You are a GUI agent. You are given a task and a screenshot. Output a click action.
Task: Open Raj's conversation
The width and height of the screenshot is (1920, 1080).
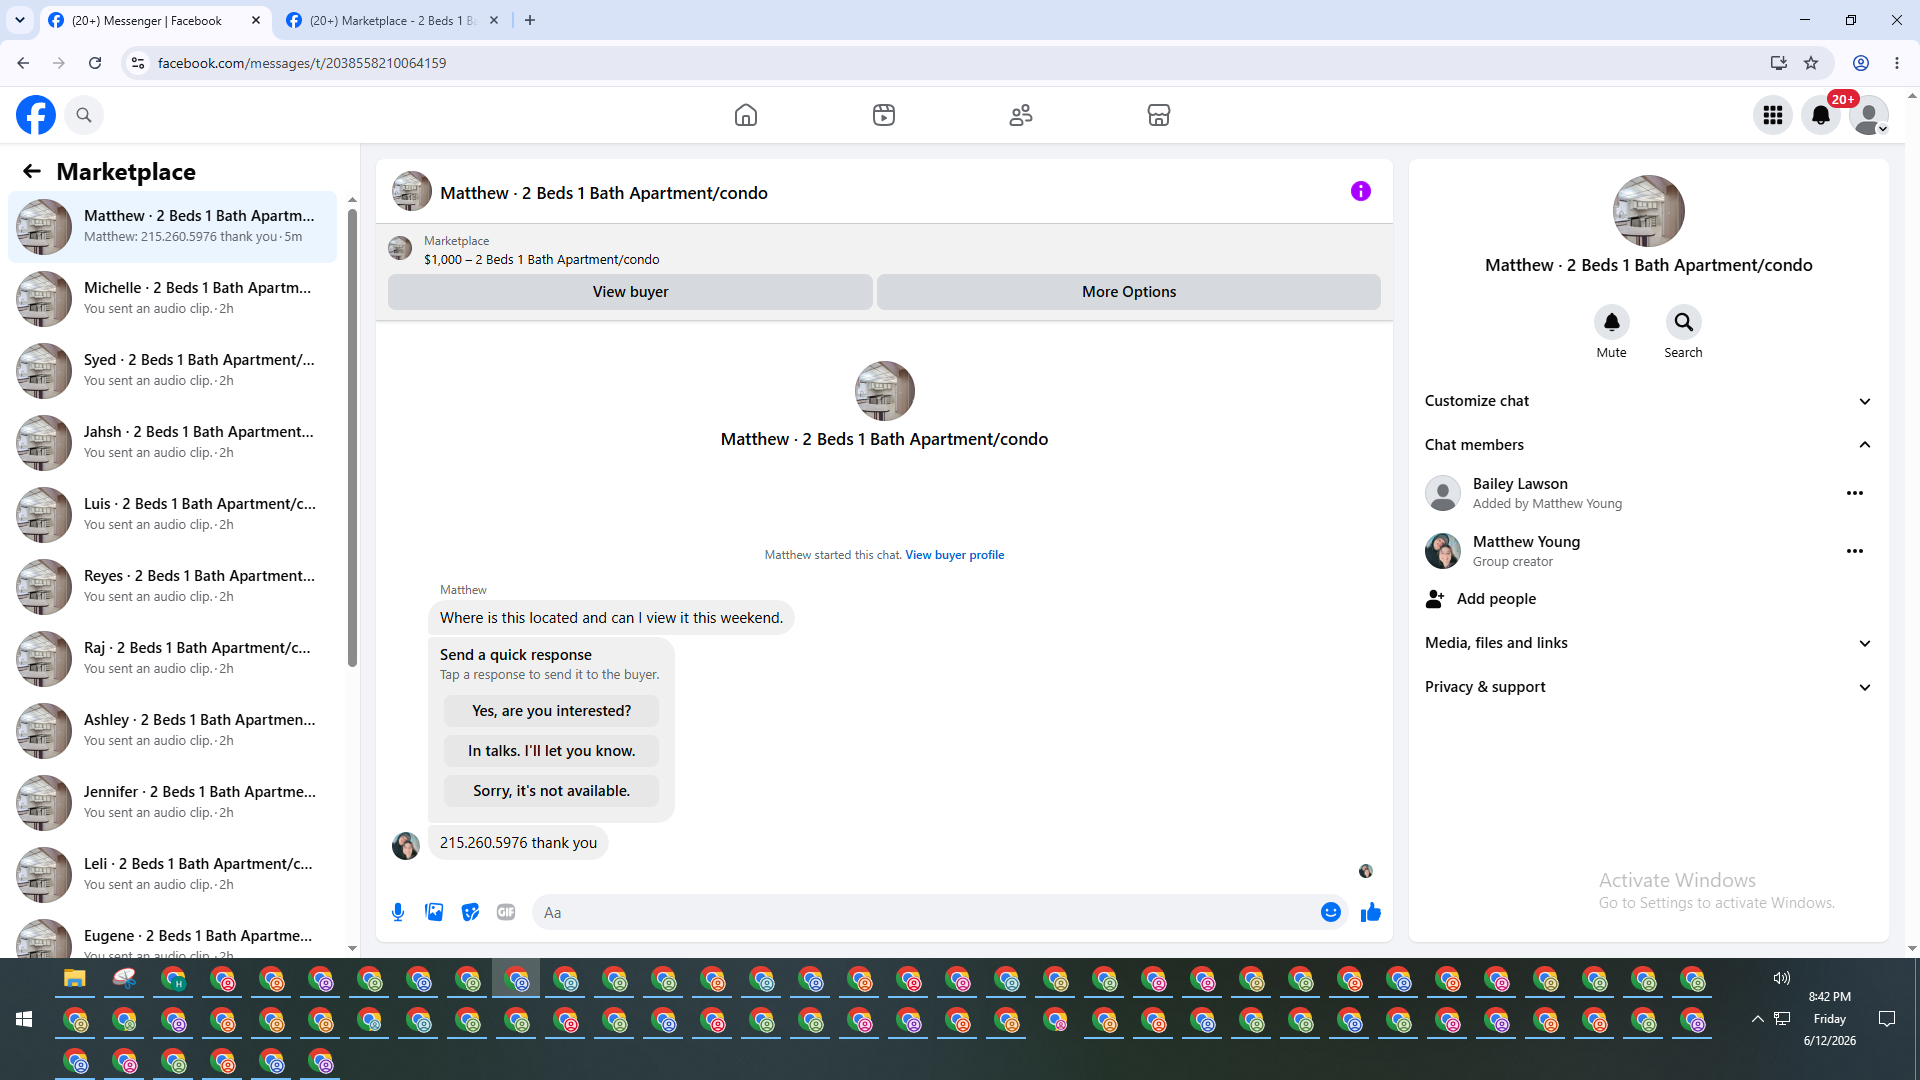click(172, 659)
